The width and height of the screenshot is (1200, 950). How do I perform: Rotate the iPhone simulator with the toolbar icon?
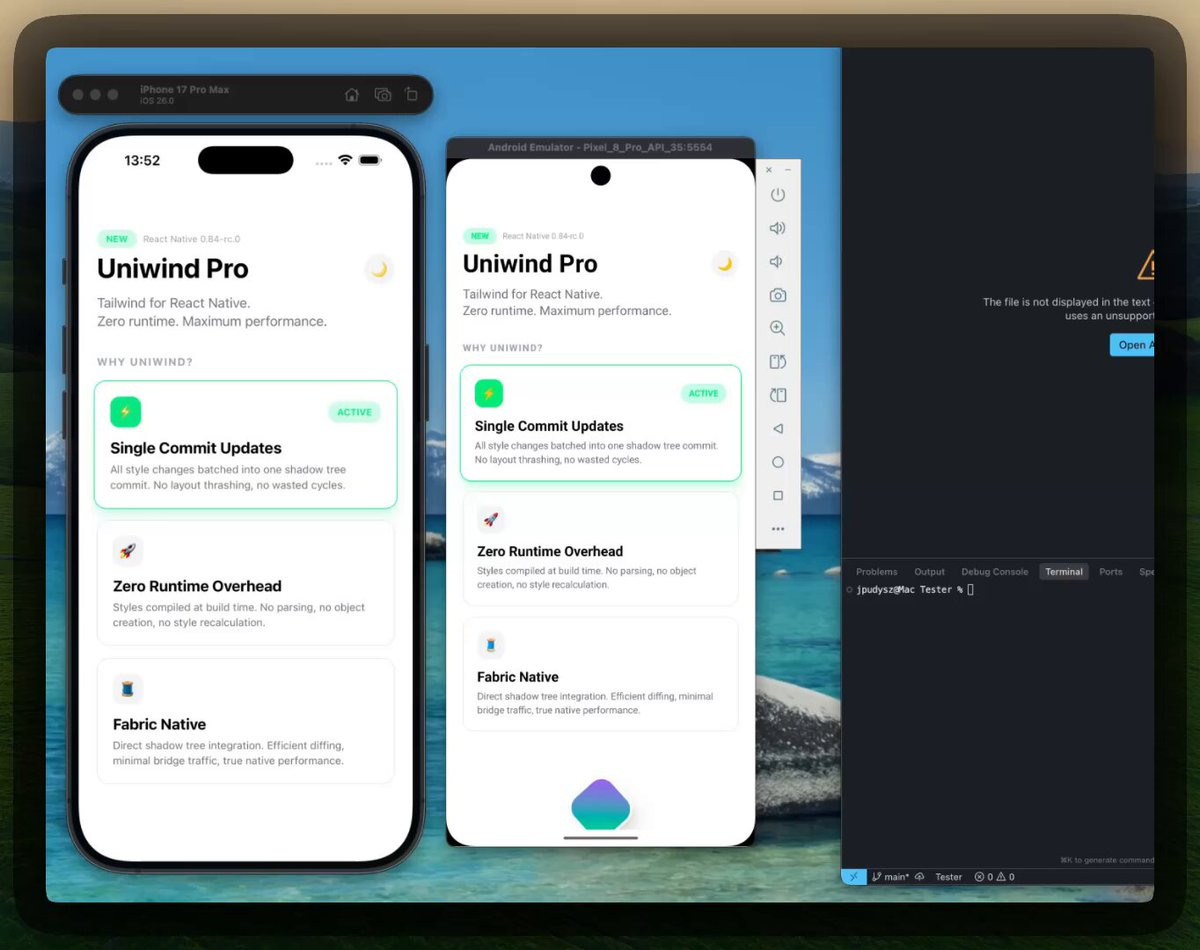[411, 95]
